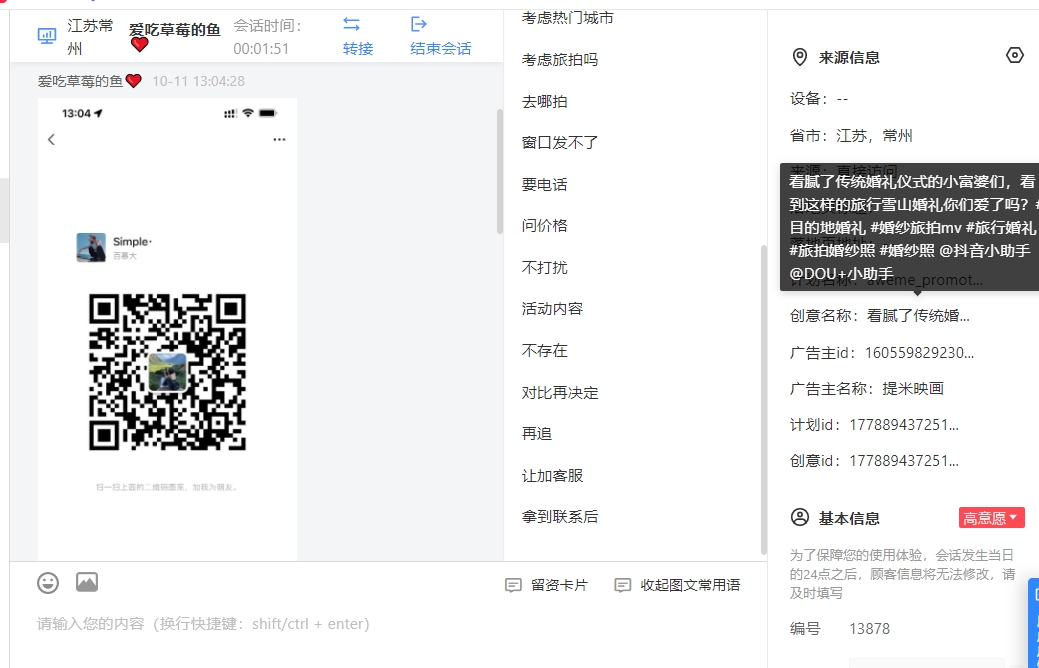Click the 编号 value 13878
Screen dimensions: 1039x668
869,628
